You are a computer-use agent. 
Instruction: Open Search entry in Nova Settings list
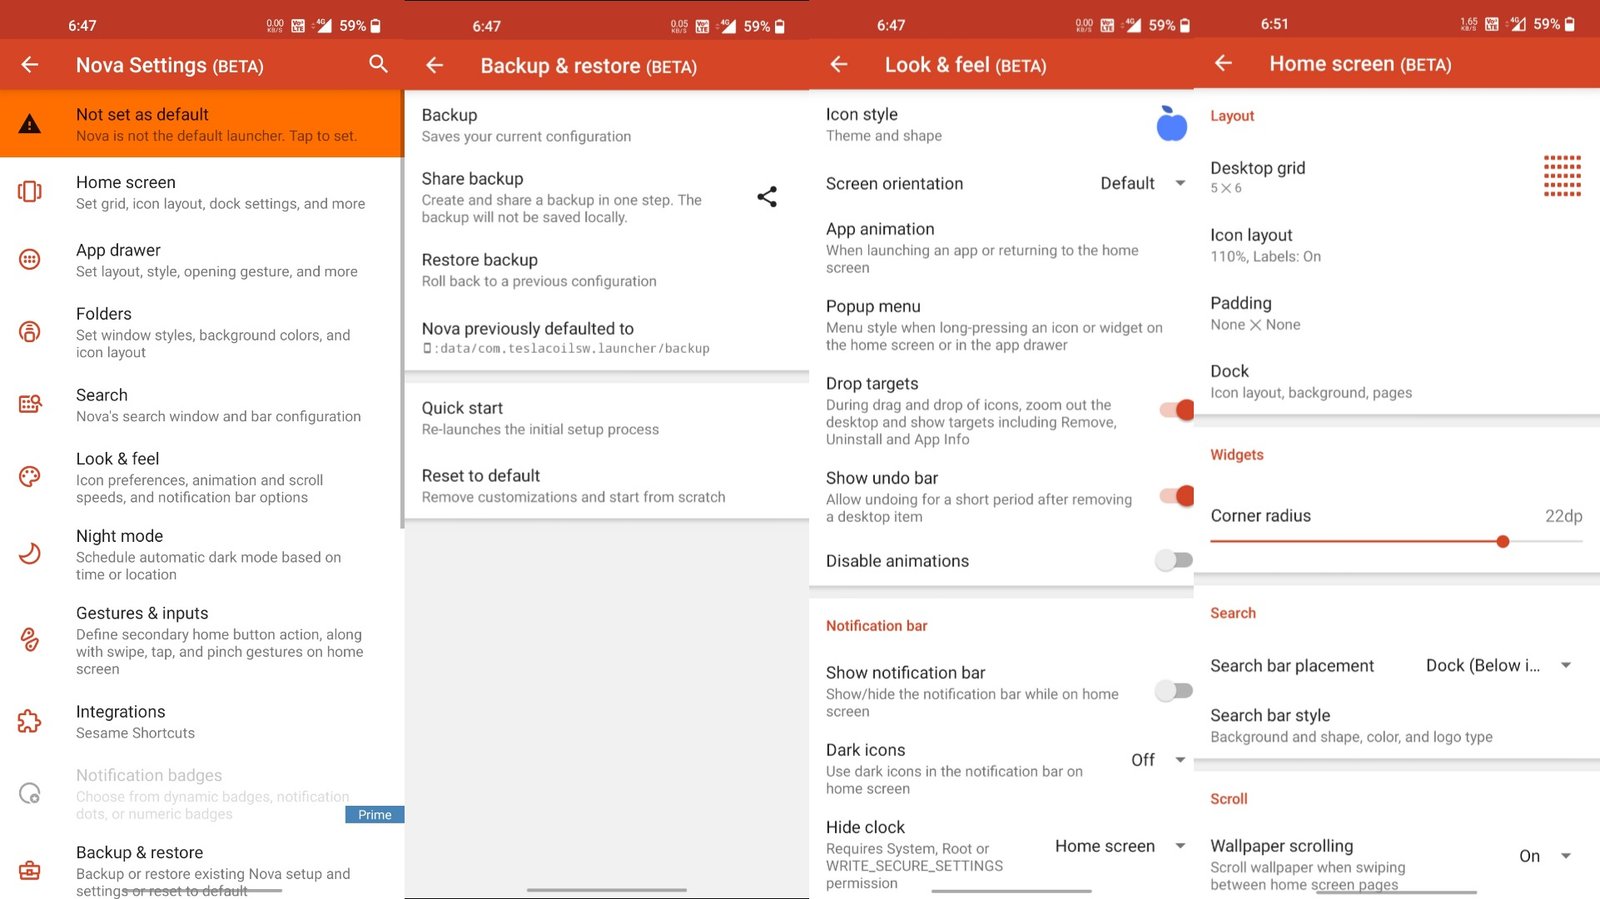[202, 405]
